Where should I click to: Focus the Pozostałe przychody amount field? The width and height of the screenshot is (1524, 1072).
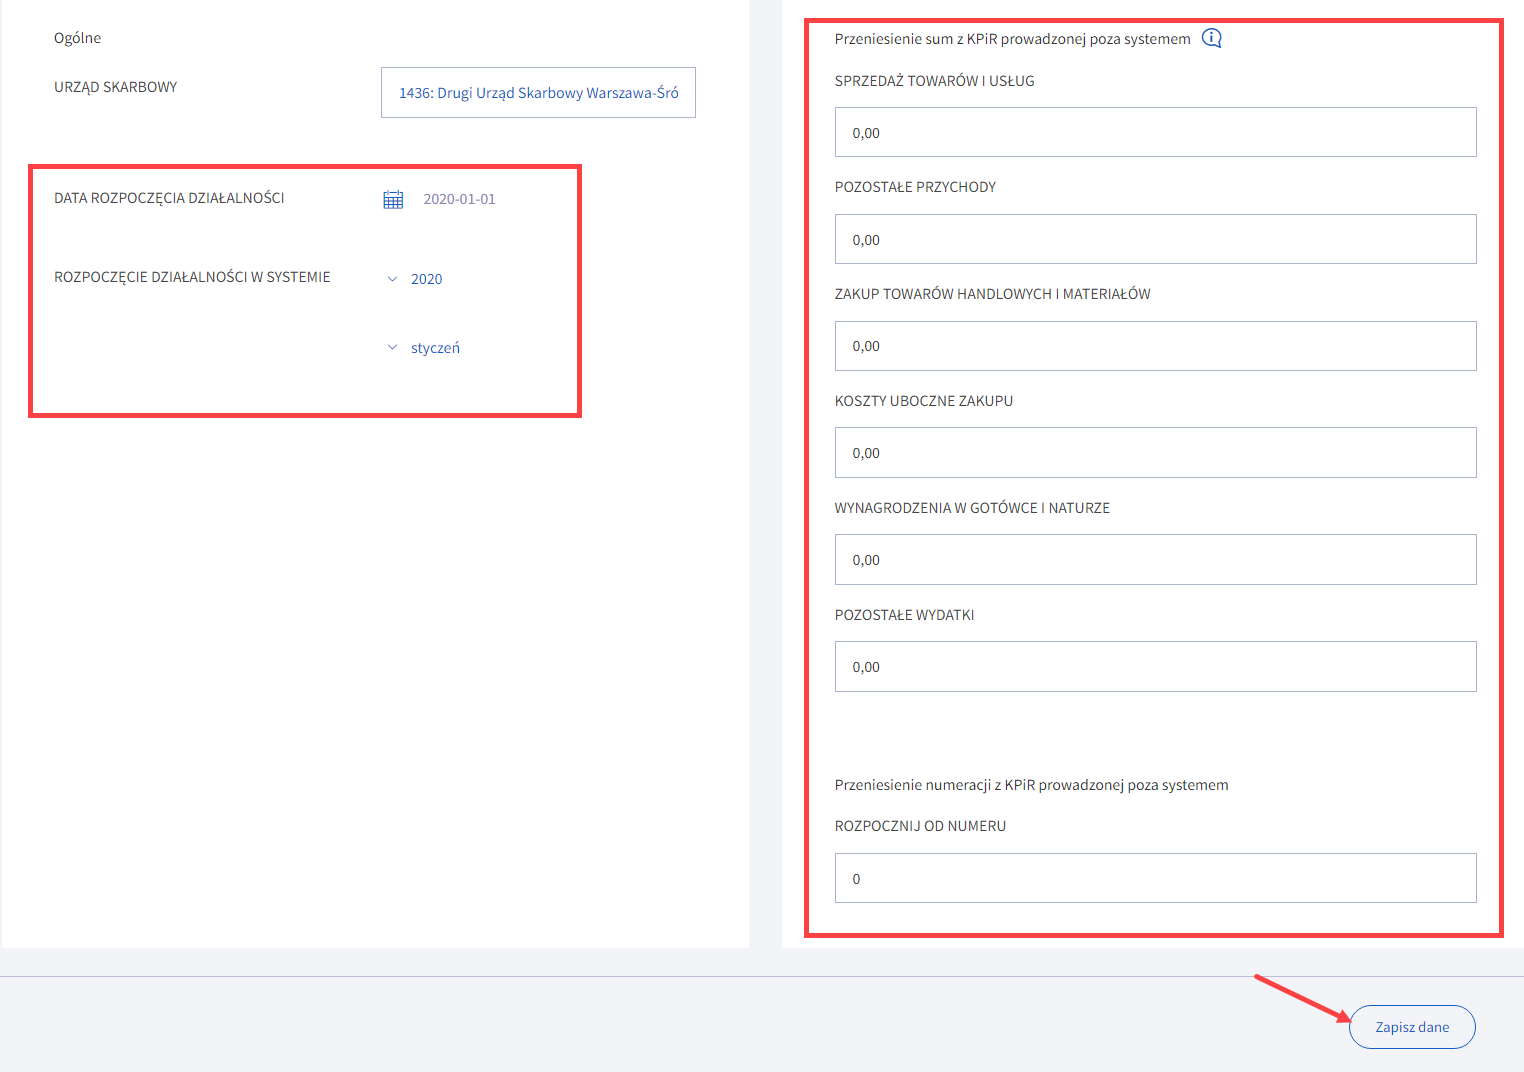point(1155,239)
